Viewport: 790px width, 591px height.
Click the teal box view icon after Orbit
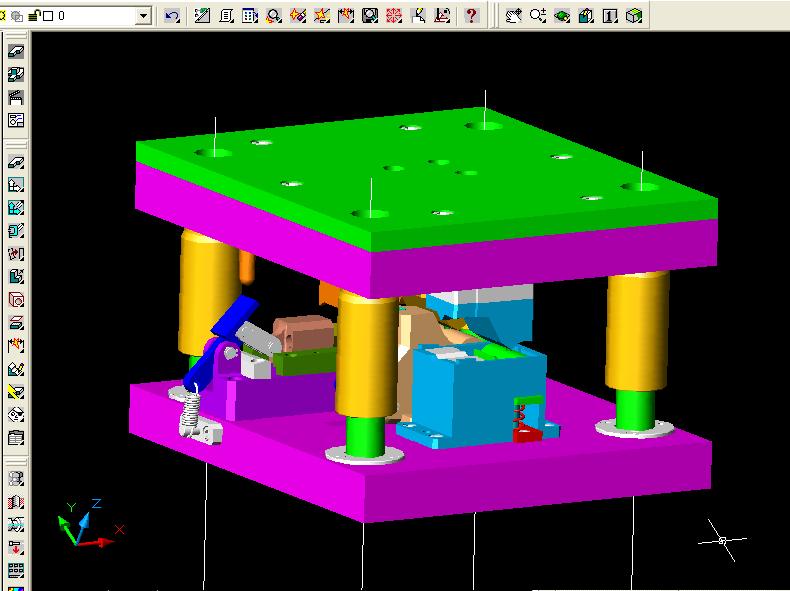(586, 16)
